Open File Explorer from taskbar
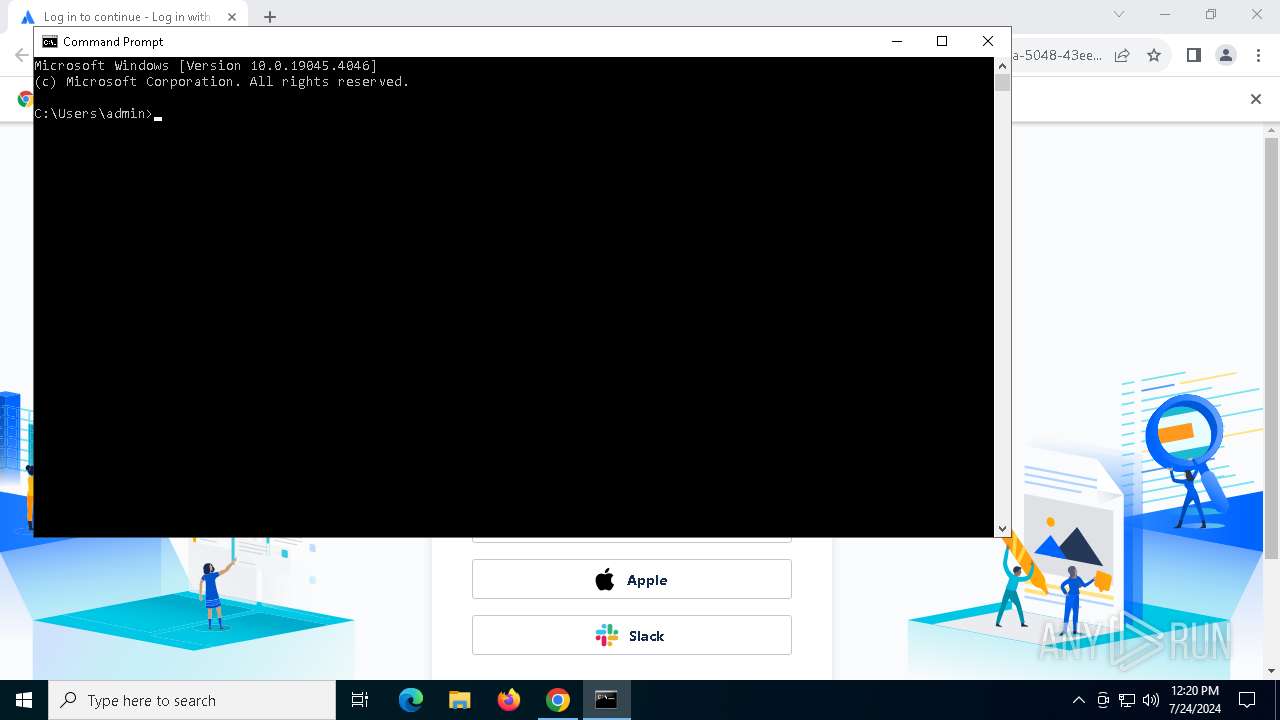The height and width of the screenshot is (720, 1280). pyautogui.click(x=460, y=700)
